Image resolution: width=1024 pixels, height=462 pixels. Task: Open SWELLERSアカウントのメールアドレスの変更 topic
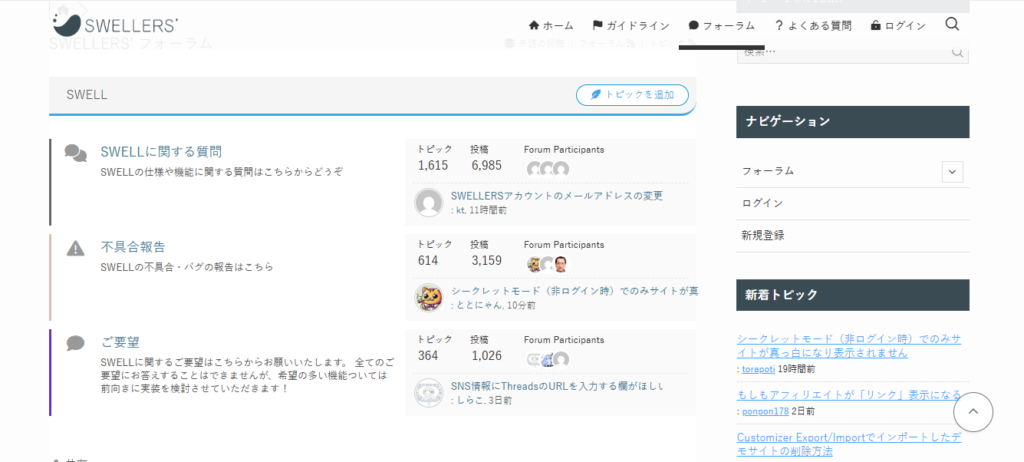click(556, 196)
